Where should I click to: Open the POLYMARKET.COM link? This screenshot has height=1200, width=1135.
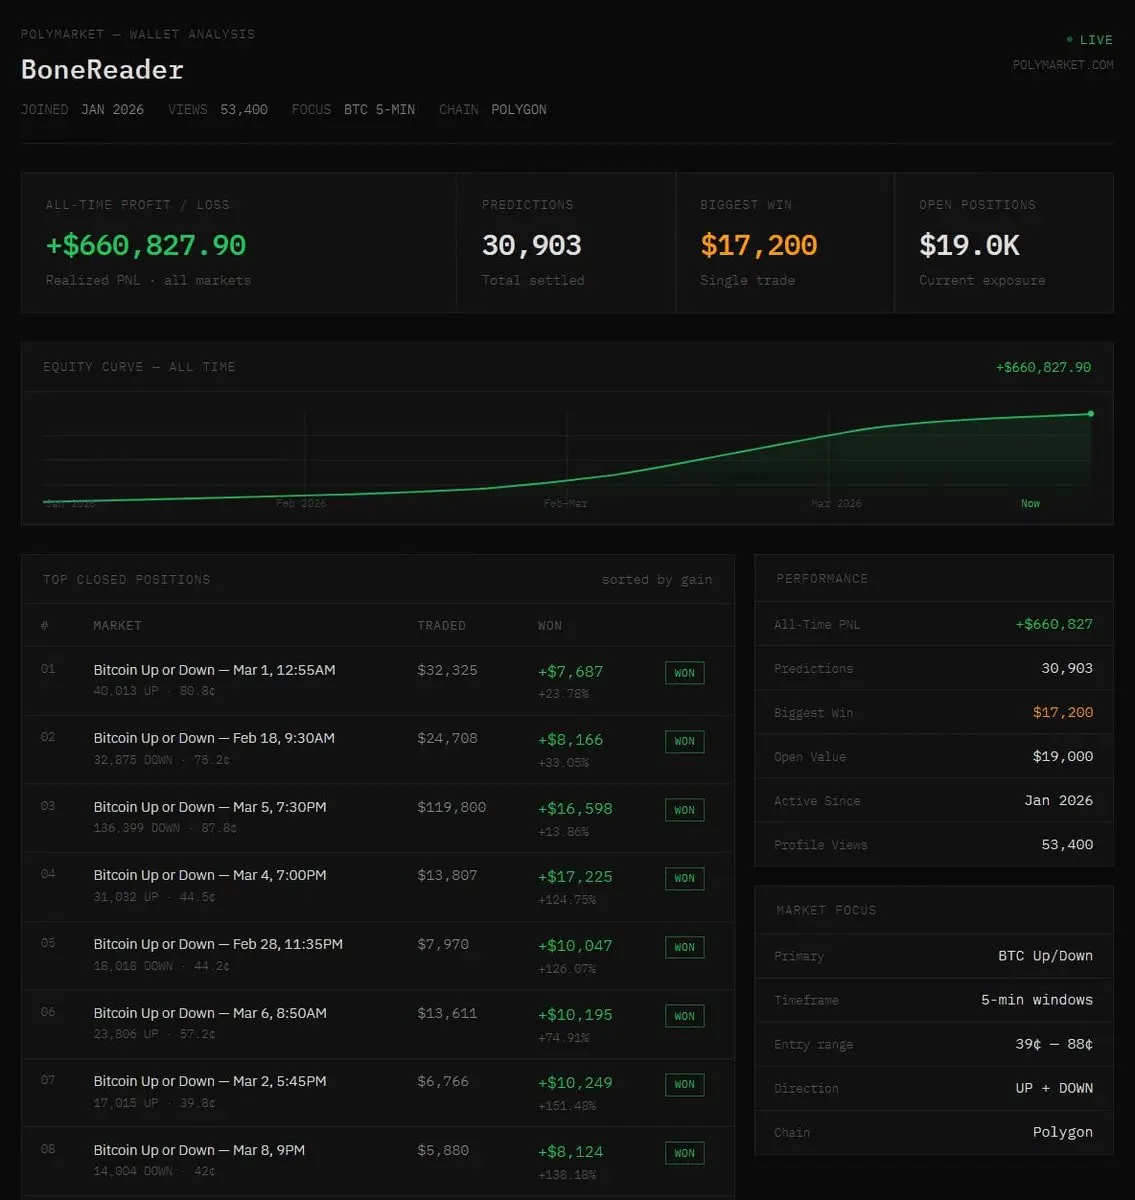click(x=1063, y=65)
